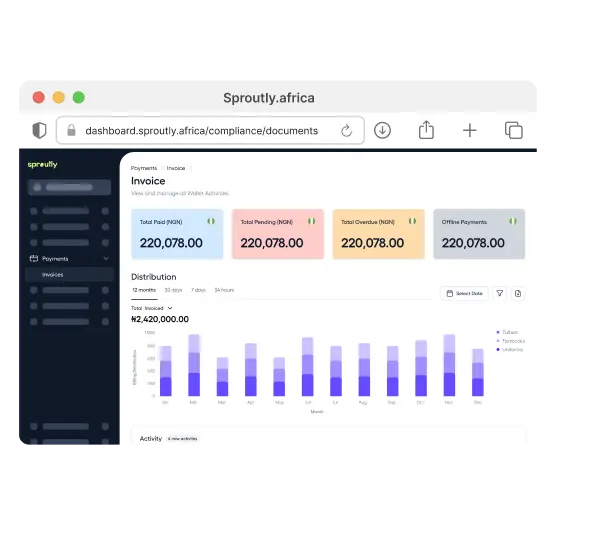Toggle the Textbooks series in chart legend
The height and width of the screenshot is (560, 612).
pos(511,341)
